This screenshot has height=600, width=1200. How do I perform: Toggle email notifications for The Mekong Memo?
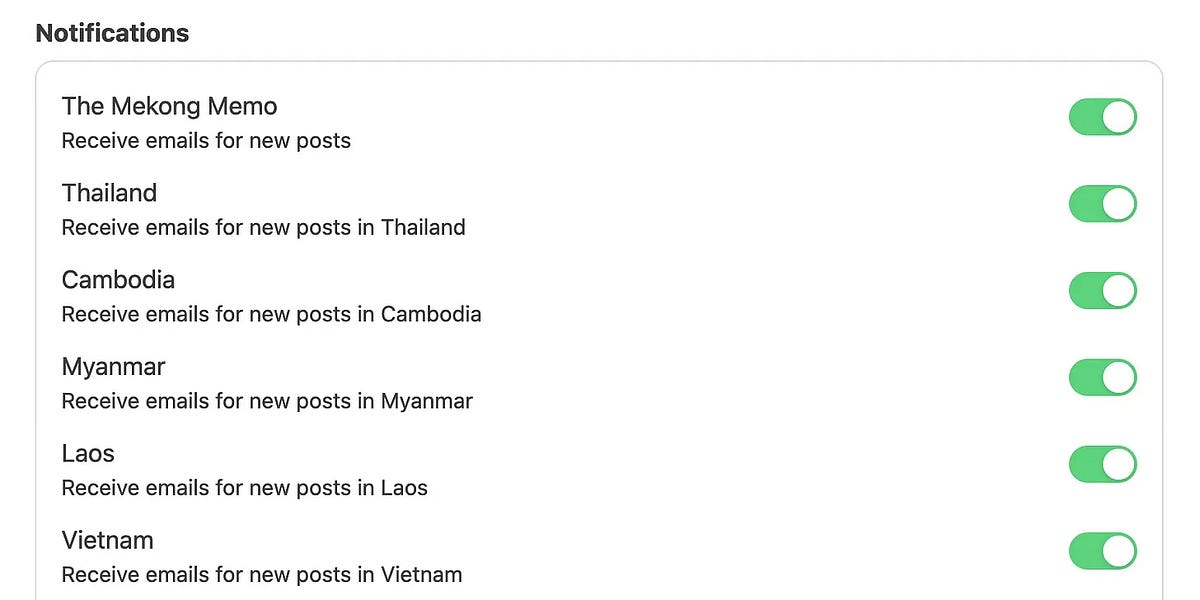(1102, 117)
